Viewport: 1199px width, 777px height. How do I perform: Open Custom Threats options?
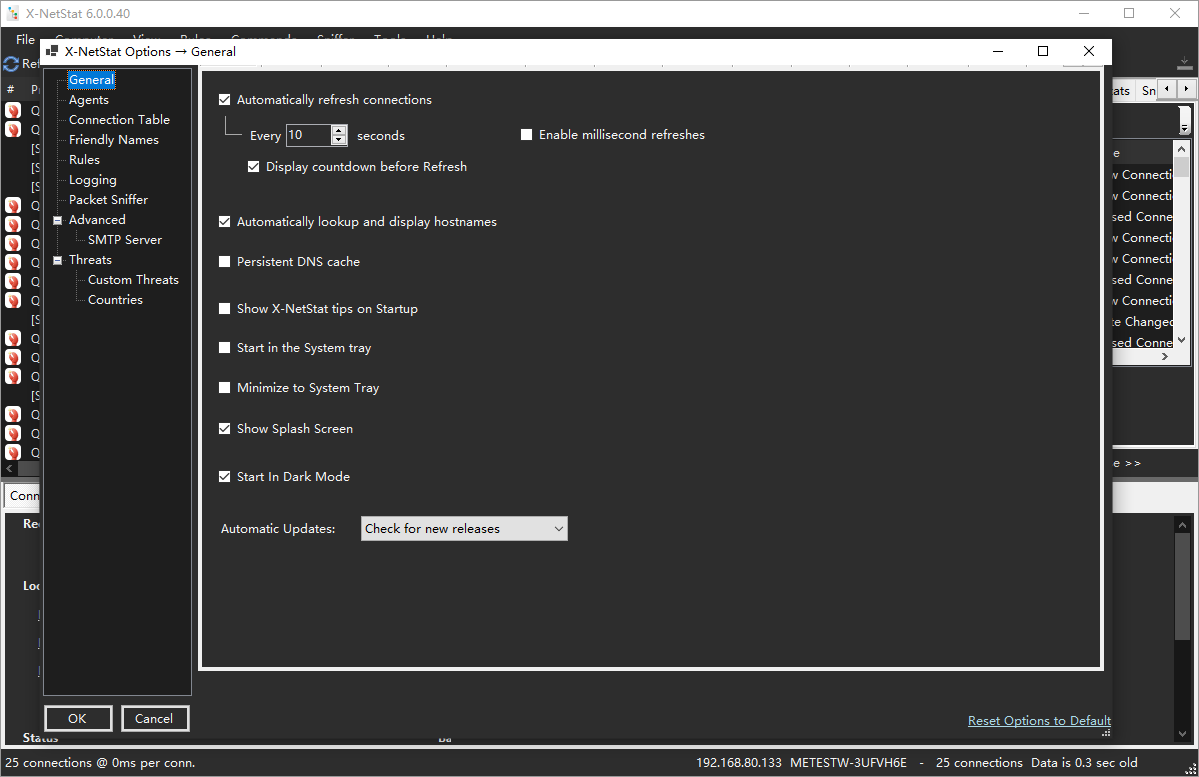133,280
